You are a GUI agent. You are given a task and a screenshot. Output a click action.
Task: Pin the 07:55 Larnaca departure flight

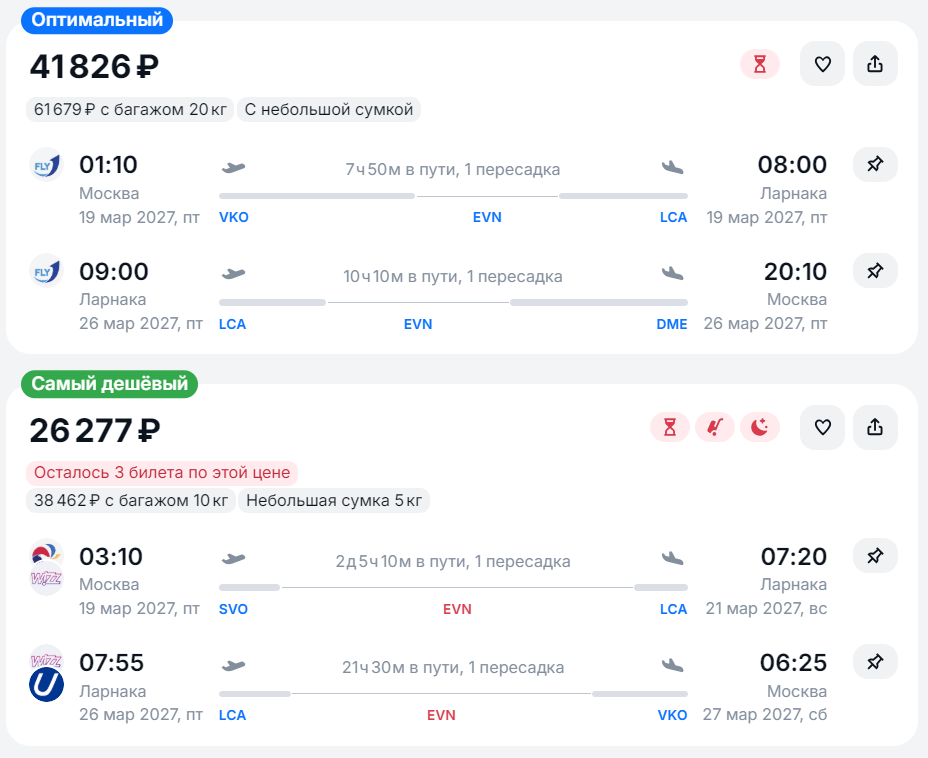875,662
